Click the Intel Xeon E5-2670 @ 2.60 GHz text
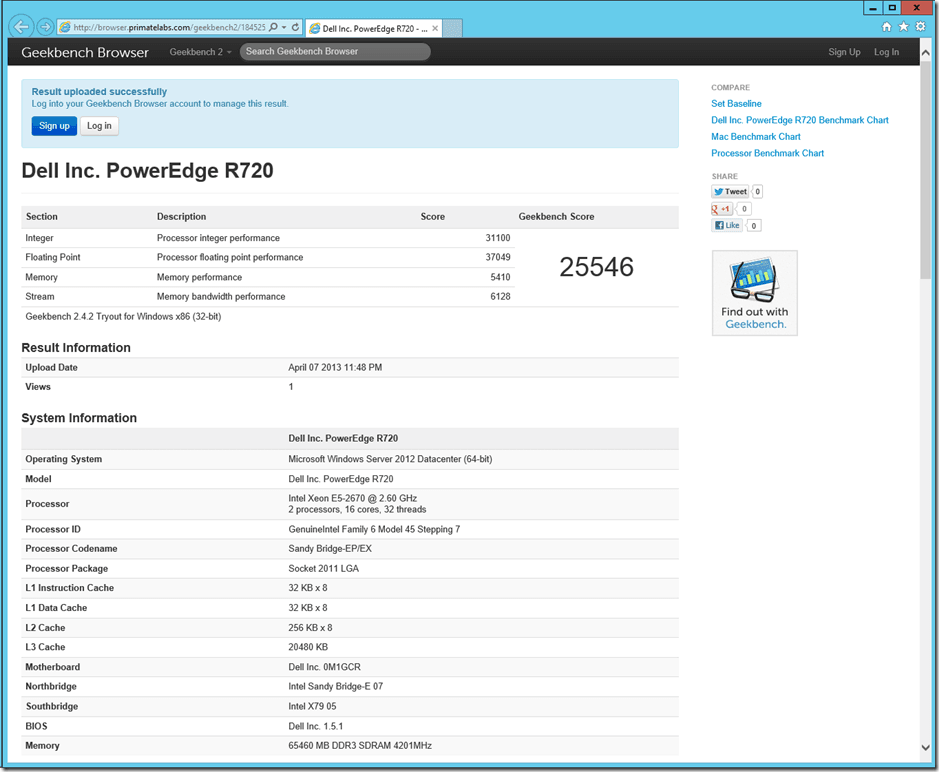Viewport: 939px width, 772px height. coord(353,498)
